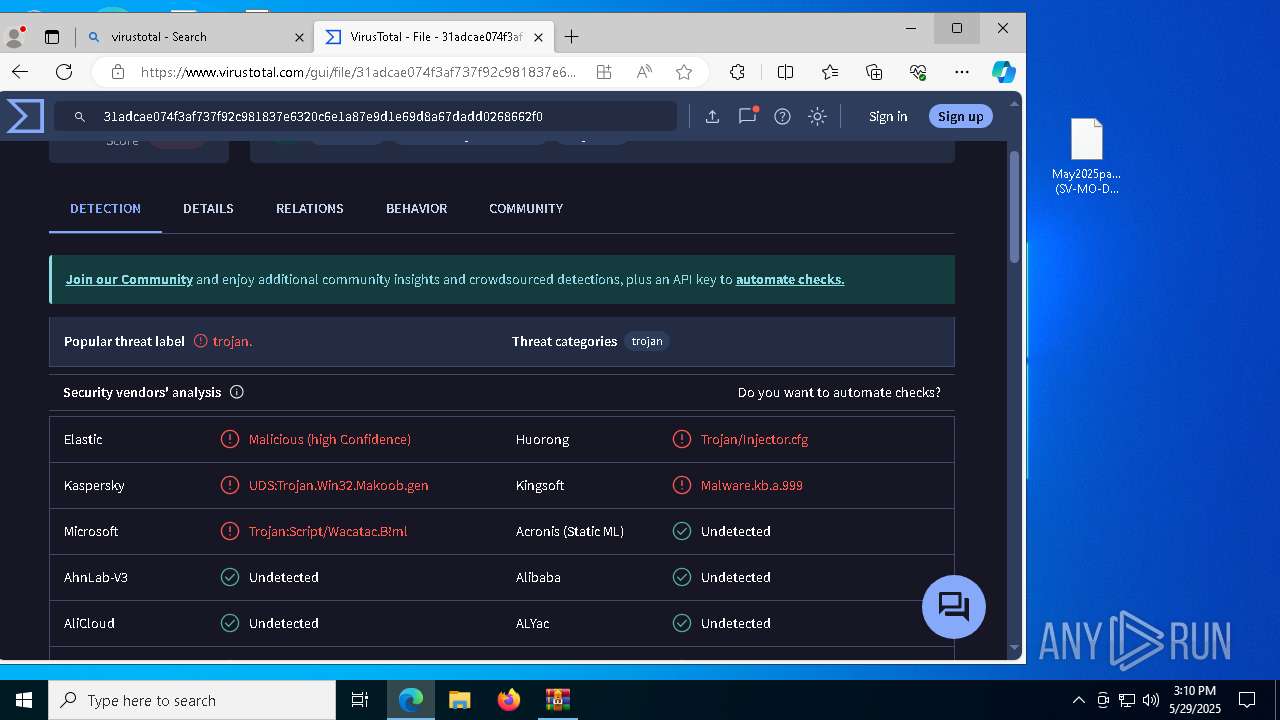Screen dimensions: 1280x720
Task: Open Browser essentials heart icon
Action: [918, 72]
